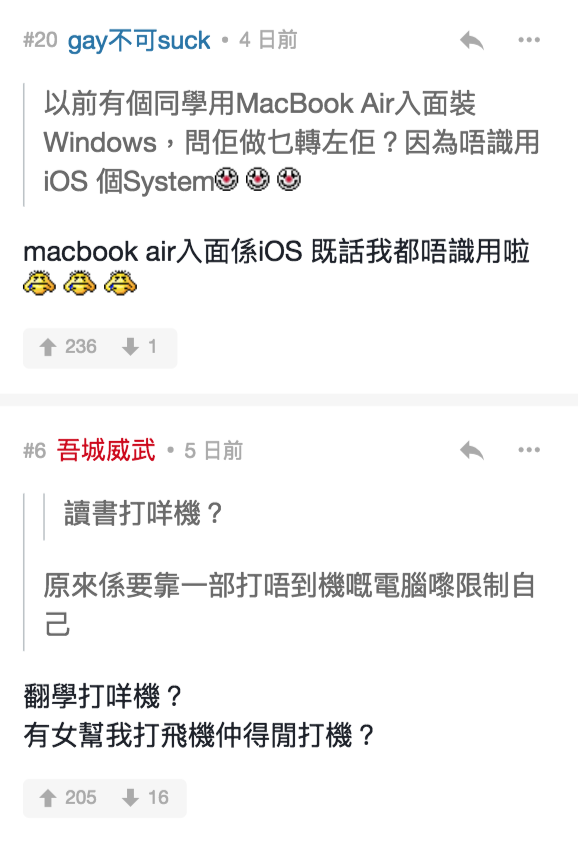
Task: Click first clown emoji in quote
Action: point(227,179)
